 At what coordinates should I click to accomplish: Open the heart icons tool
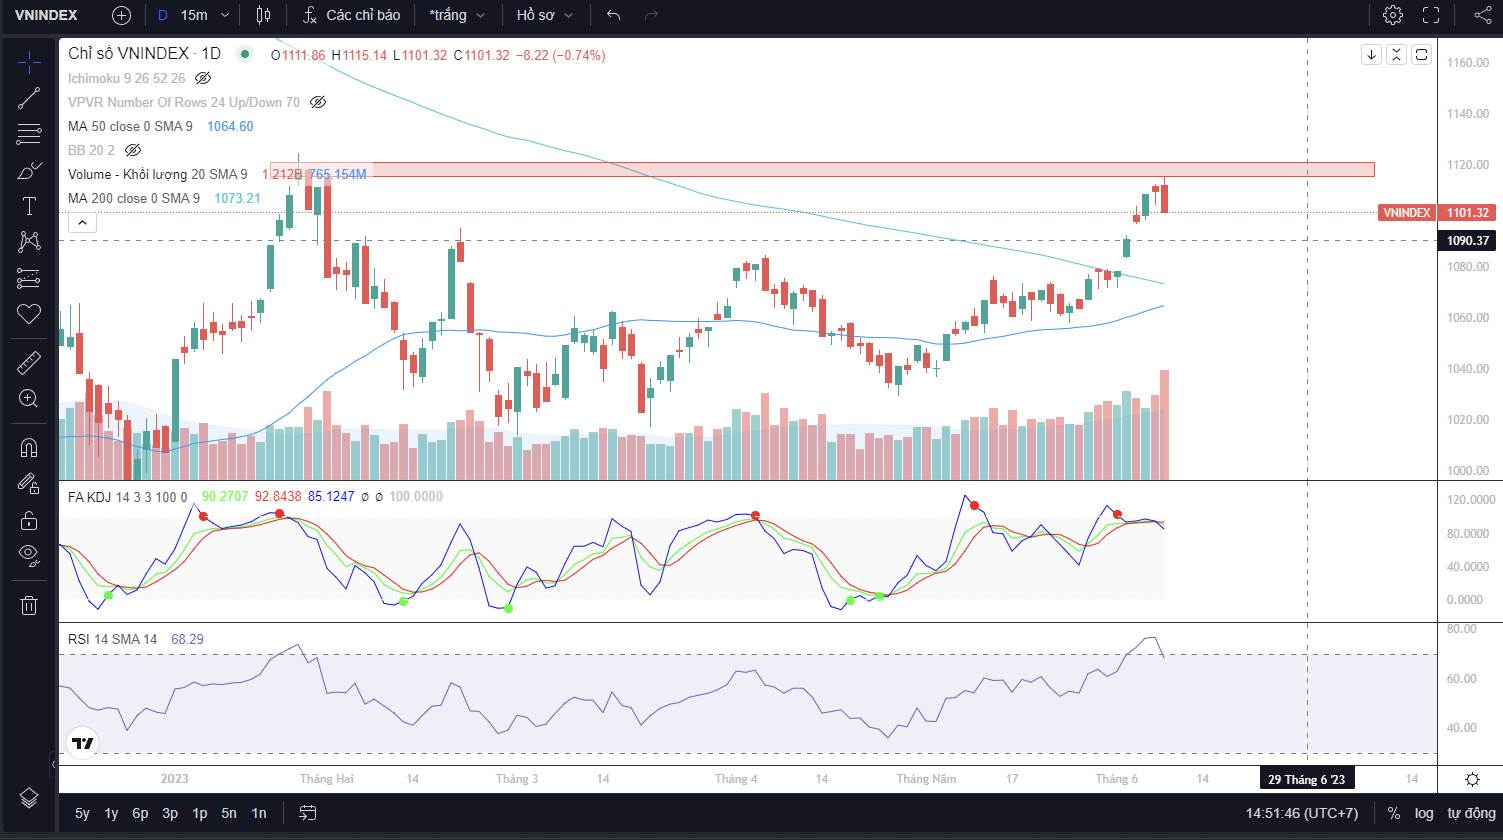click(x=29, y=314)
